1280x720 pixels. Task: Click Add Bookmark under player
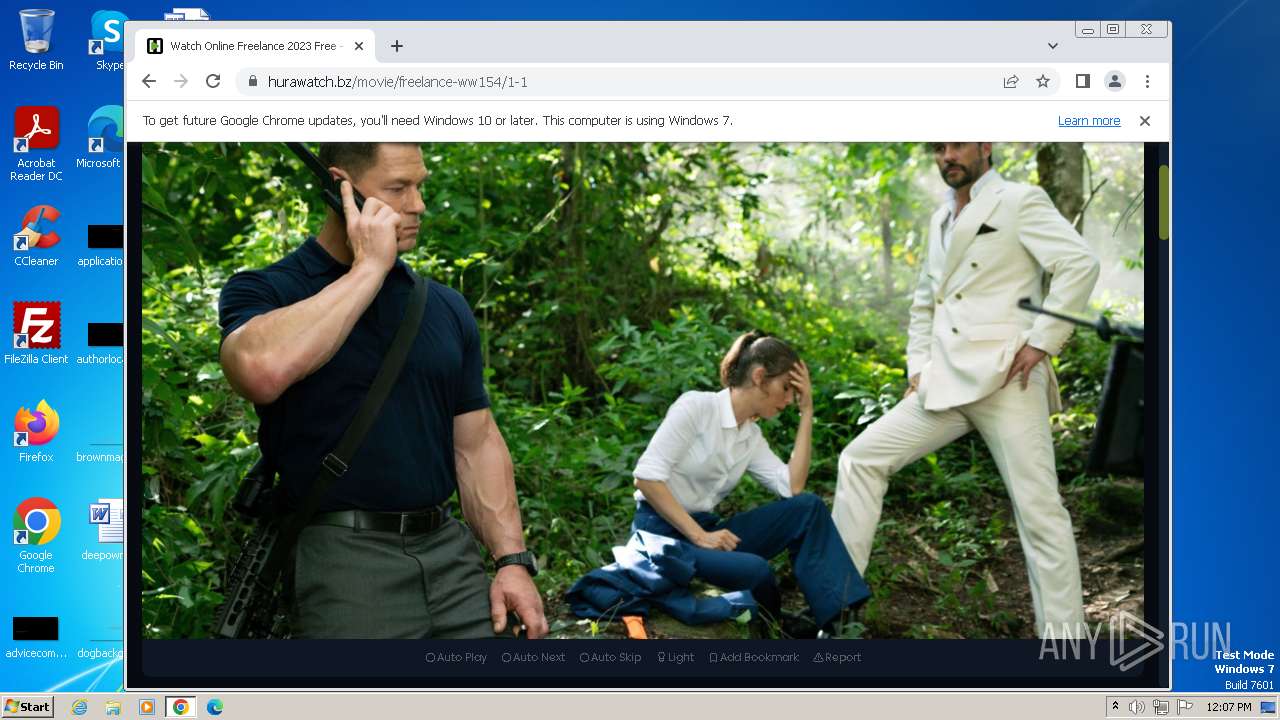click(x=754, y=657)
